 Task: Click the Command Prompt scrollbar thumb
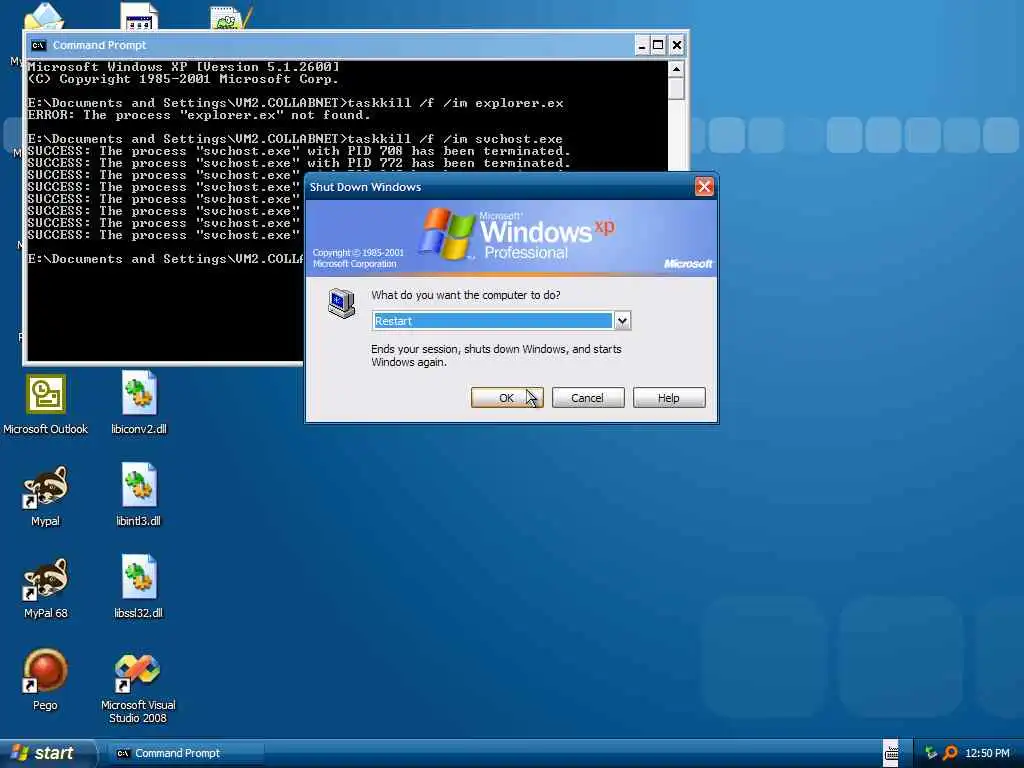tap(677, 89)
